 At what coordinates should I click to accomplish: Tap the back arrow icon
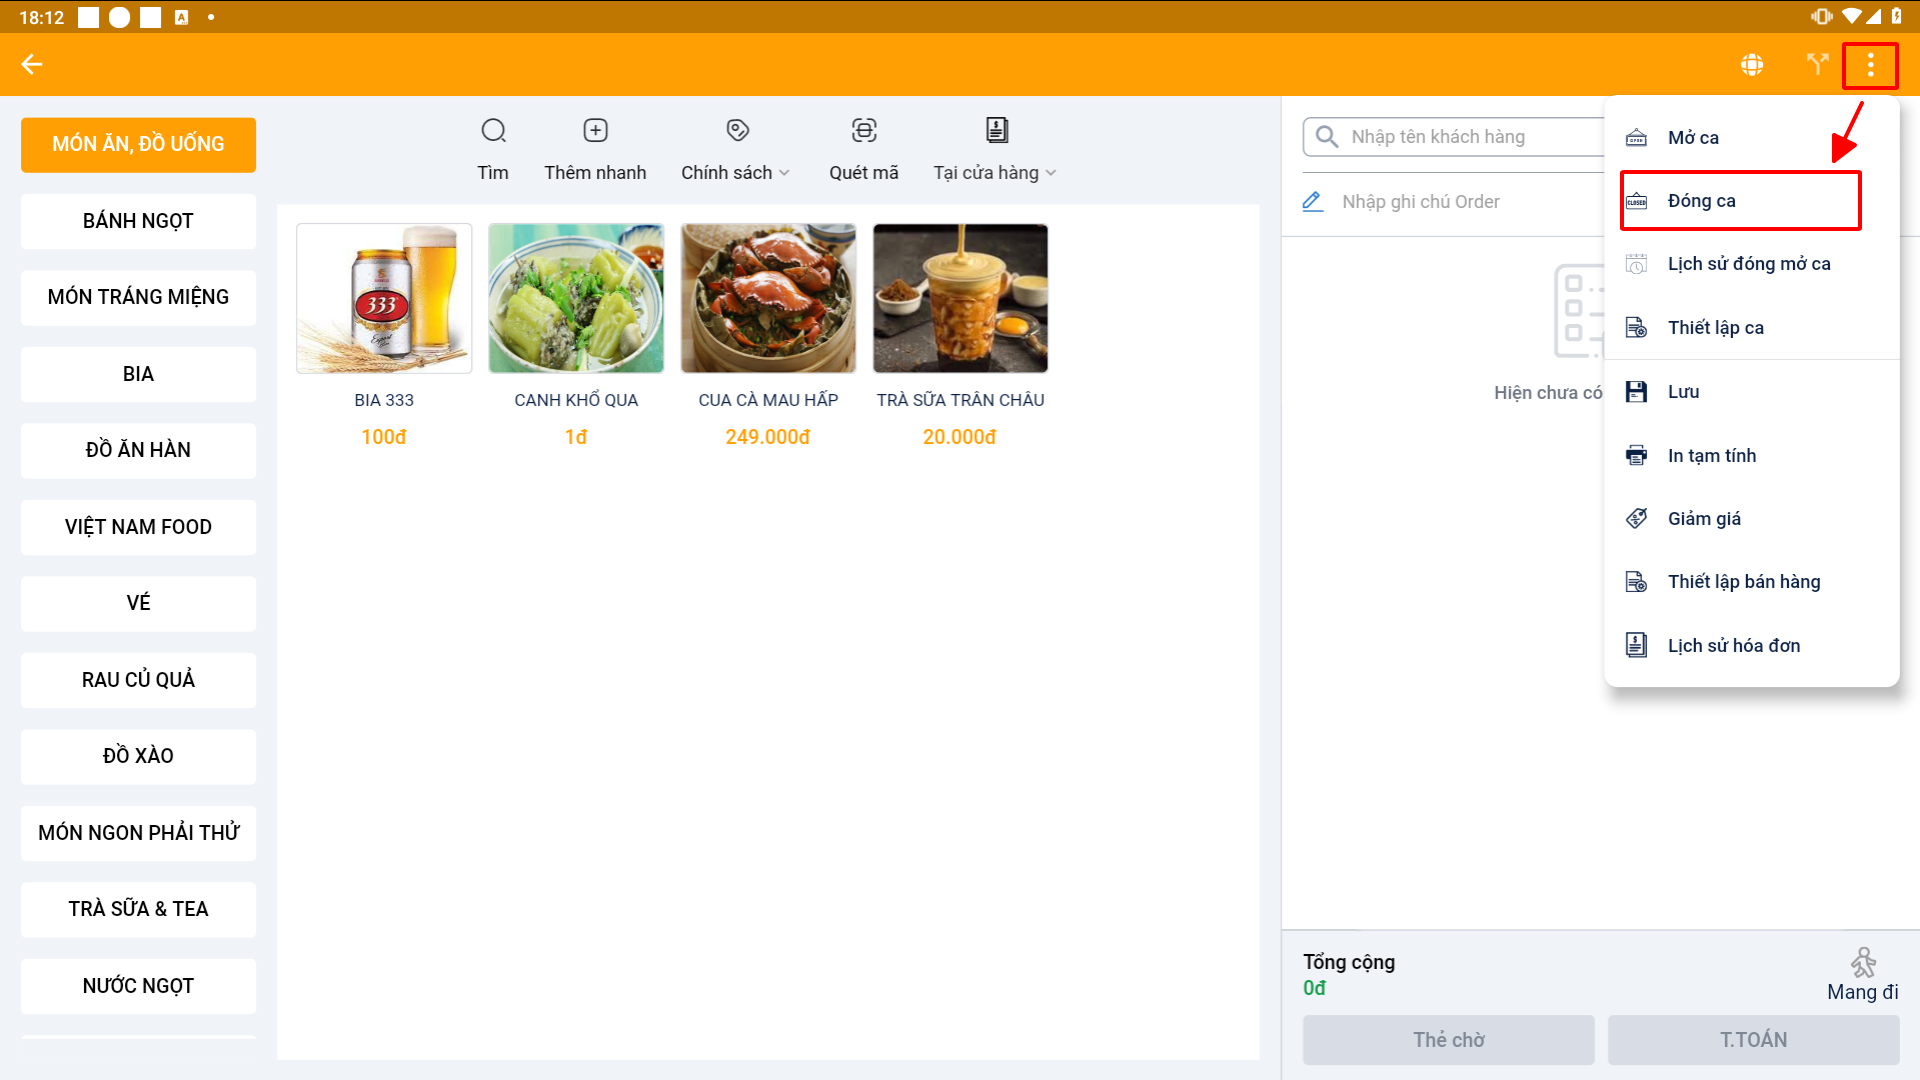click(x=32, y=65)
